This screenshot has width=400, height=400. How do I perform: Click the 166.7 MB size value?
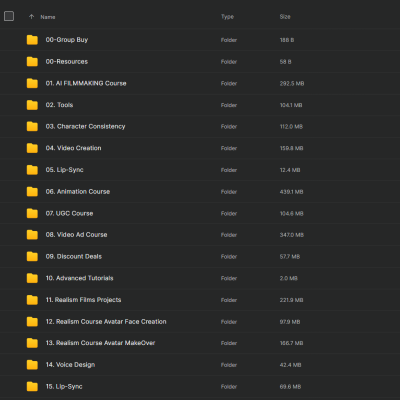(291, 343)
